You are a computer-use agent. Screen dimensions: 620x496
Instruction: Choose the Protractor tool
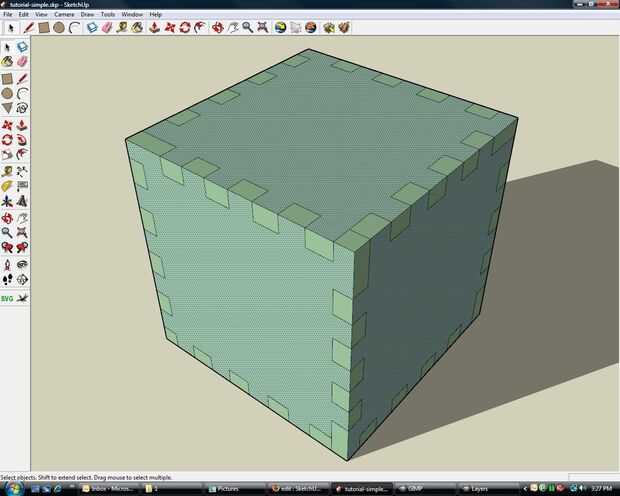click(x=7, y=186)
